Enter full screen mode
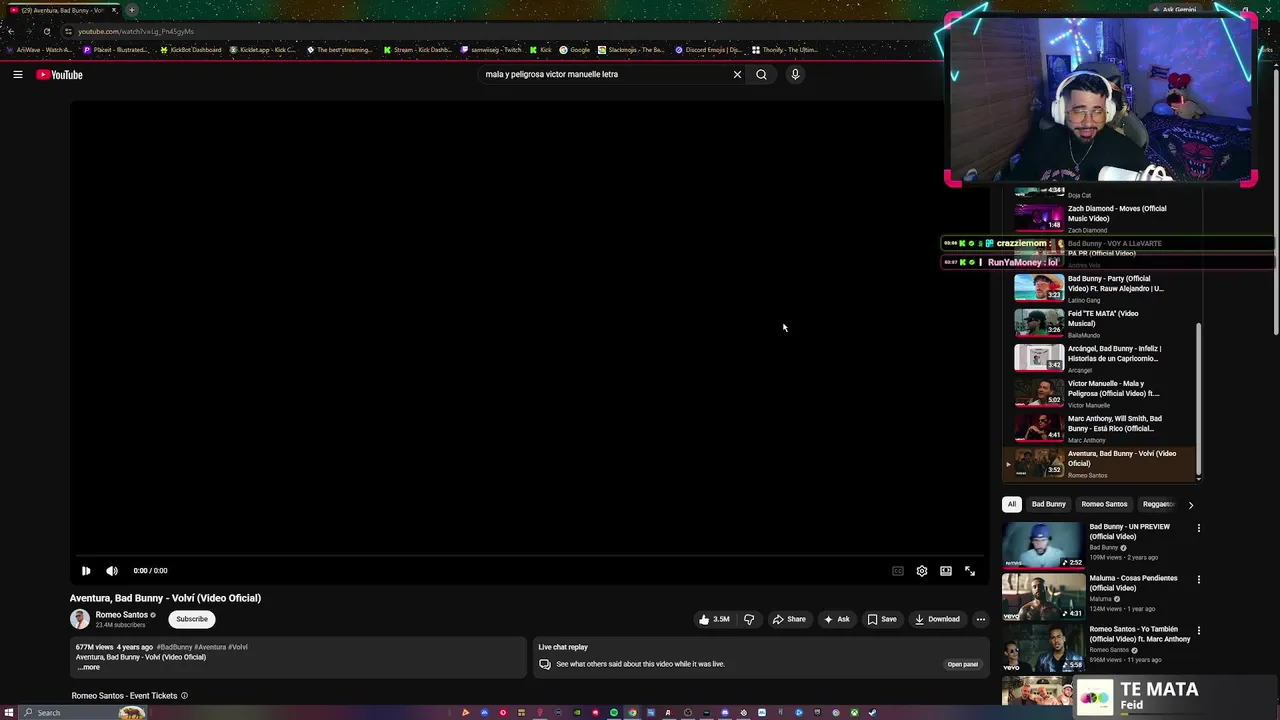 click(970, 571)
